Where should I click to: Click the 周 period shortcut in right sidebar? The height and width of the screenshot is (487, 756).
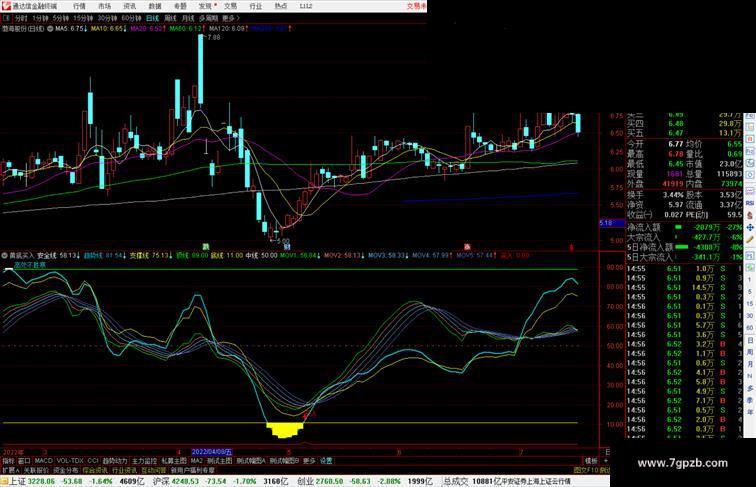click(750, 352)
